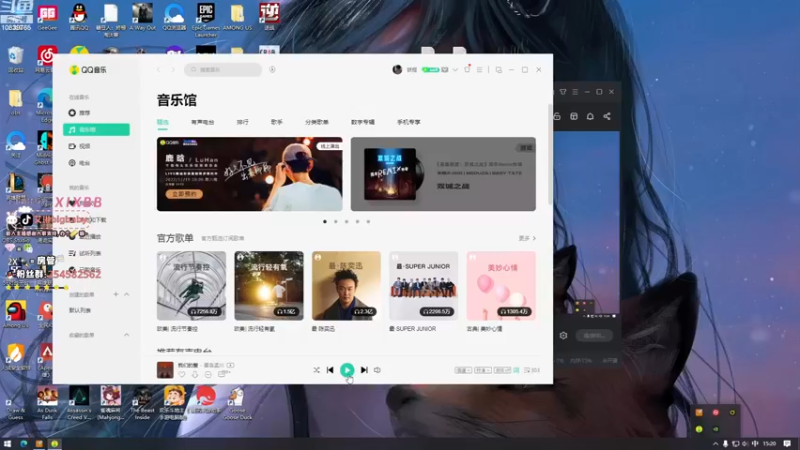Select 音乐馆 in the sidebar

click(x=96, y=130)
